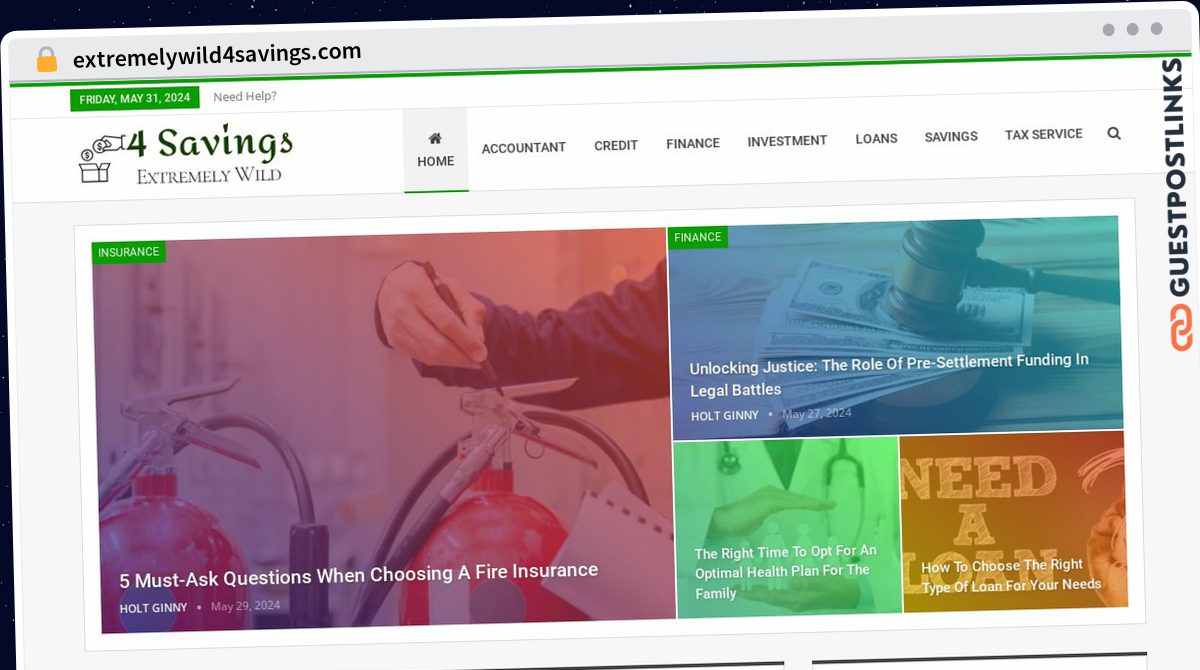Open the Loans category
The image size is (1200, 670).
tap(876, 139)
